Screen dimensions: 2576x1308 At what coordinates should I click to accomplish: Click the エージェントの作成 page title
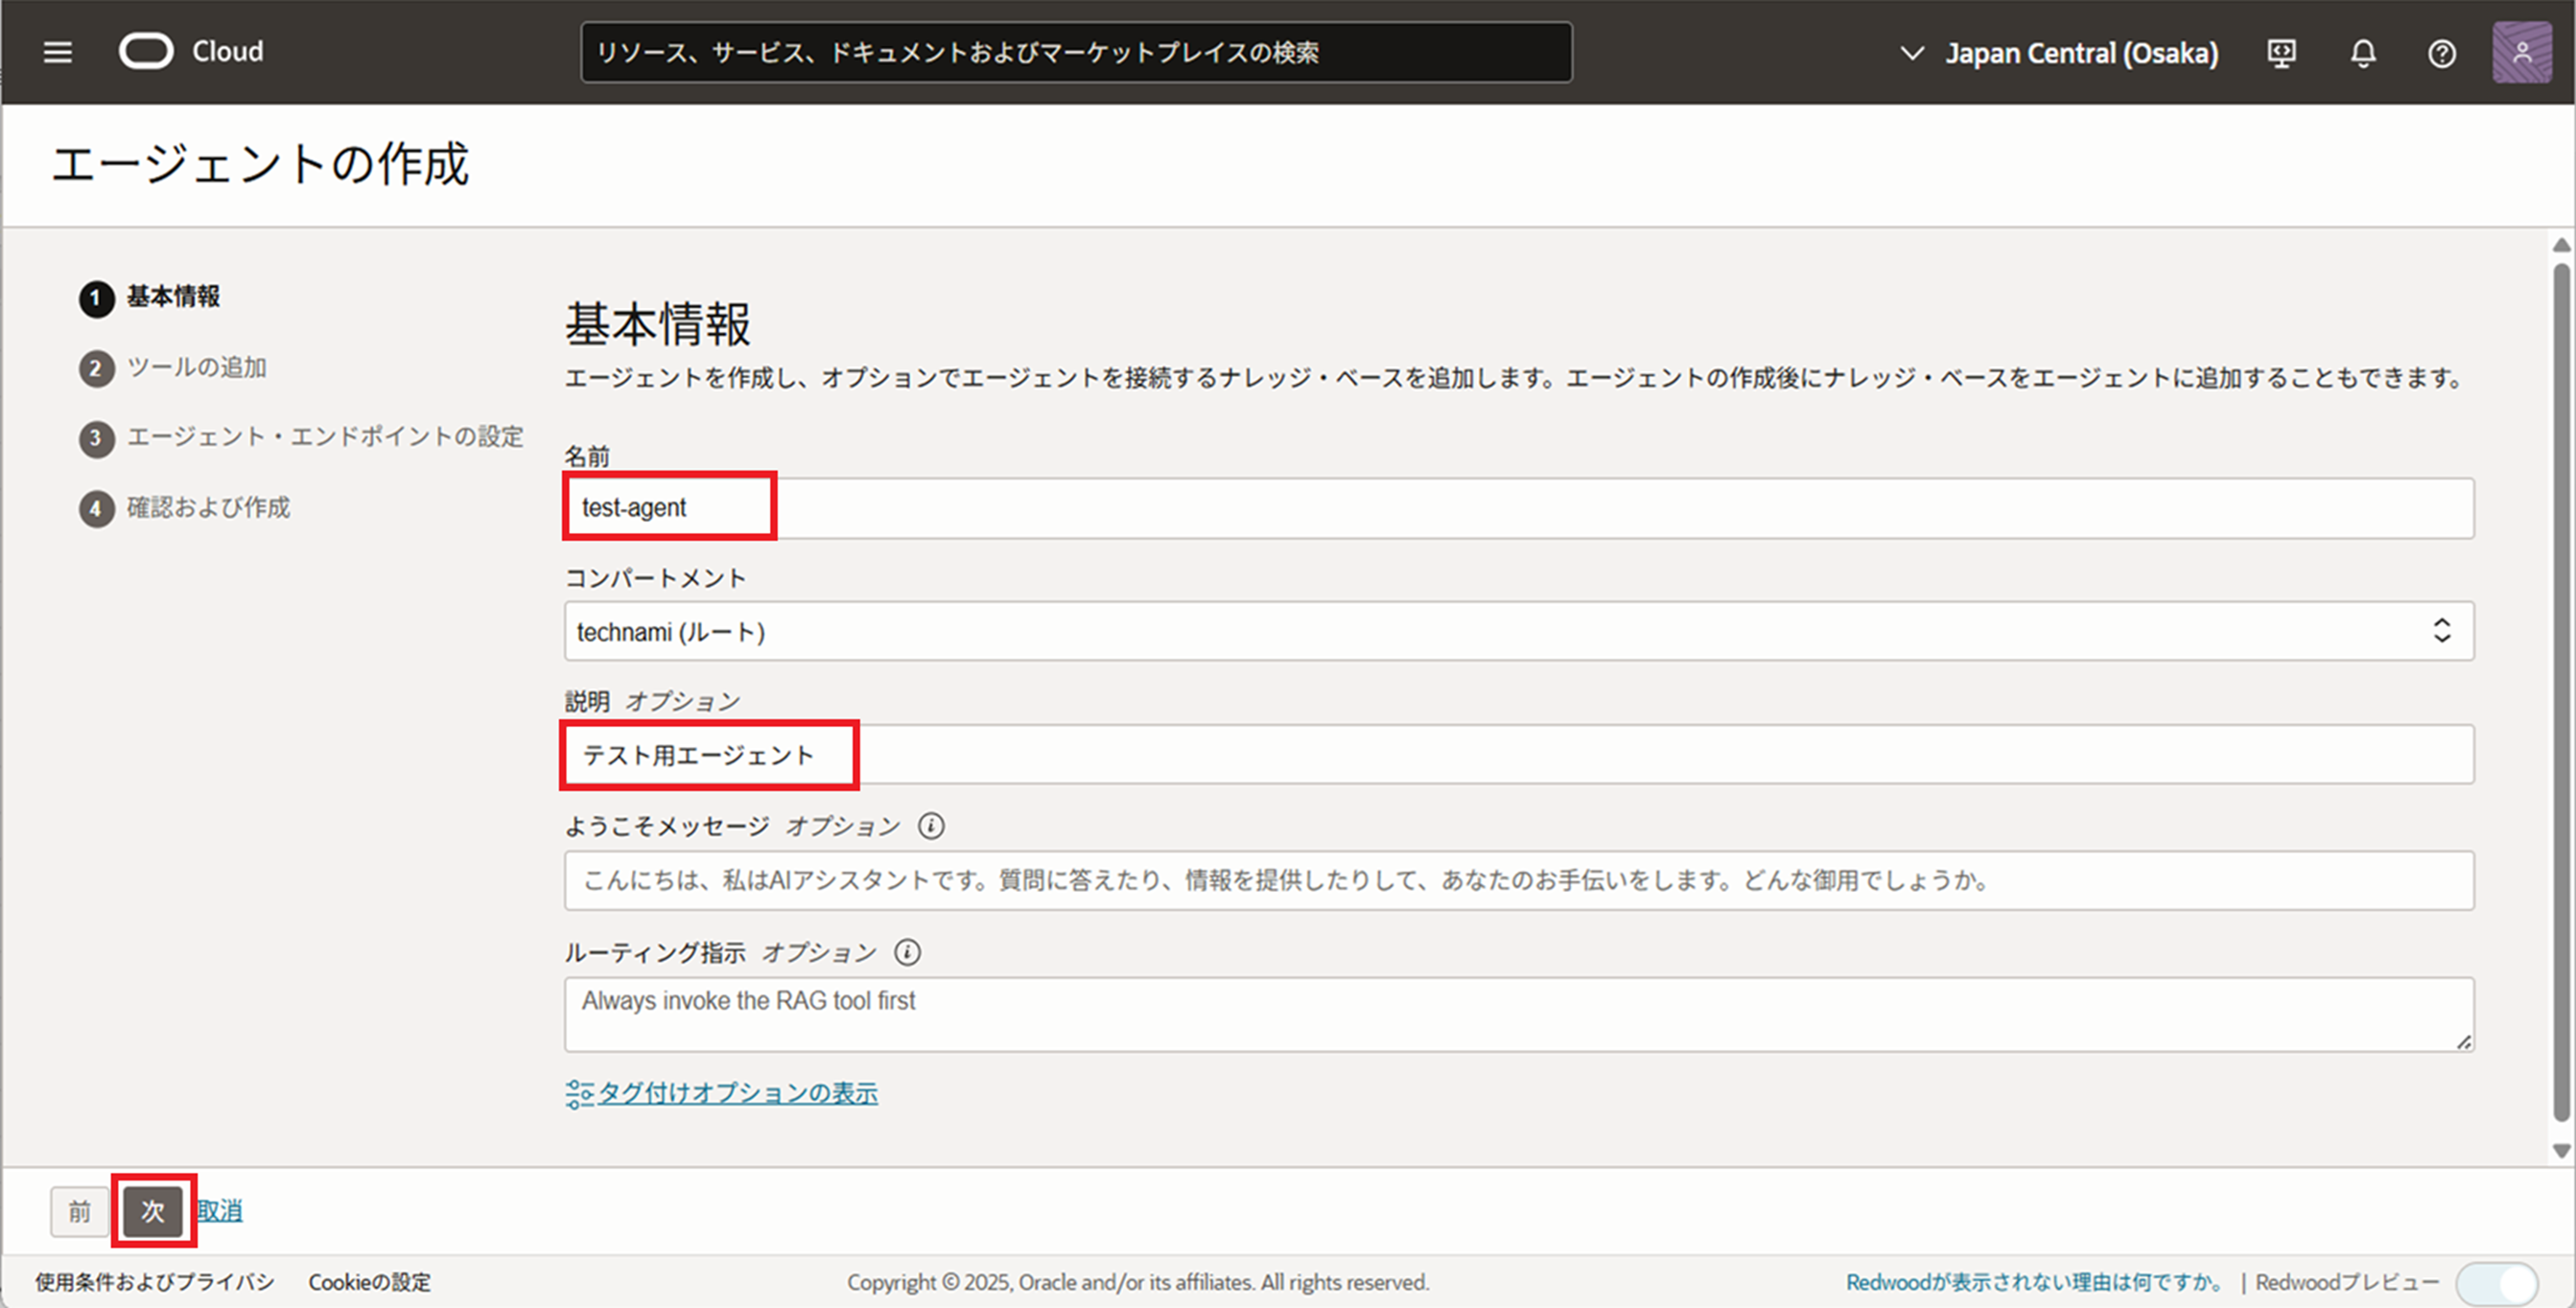tap(260, 163)
